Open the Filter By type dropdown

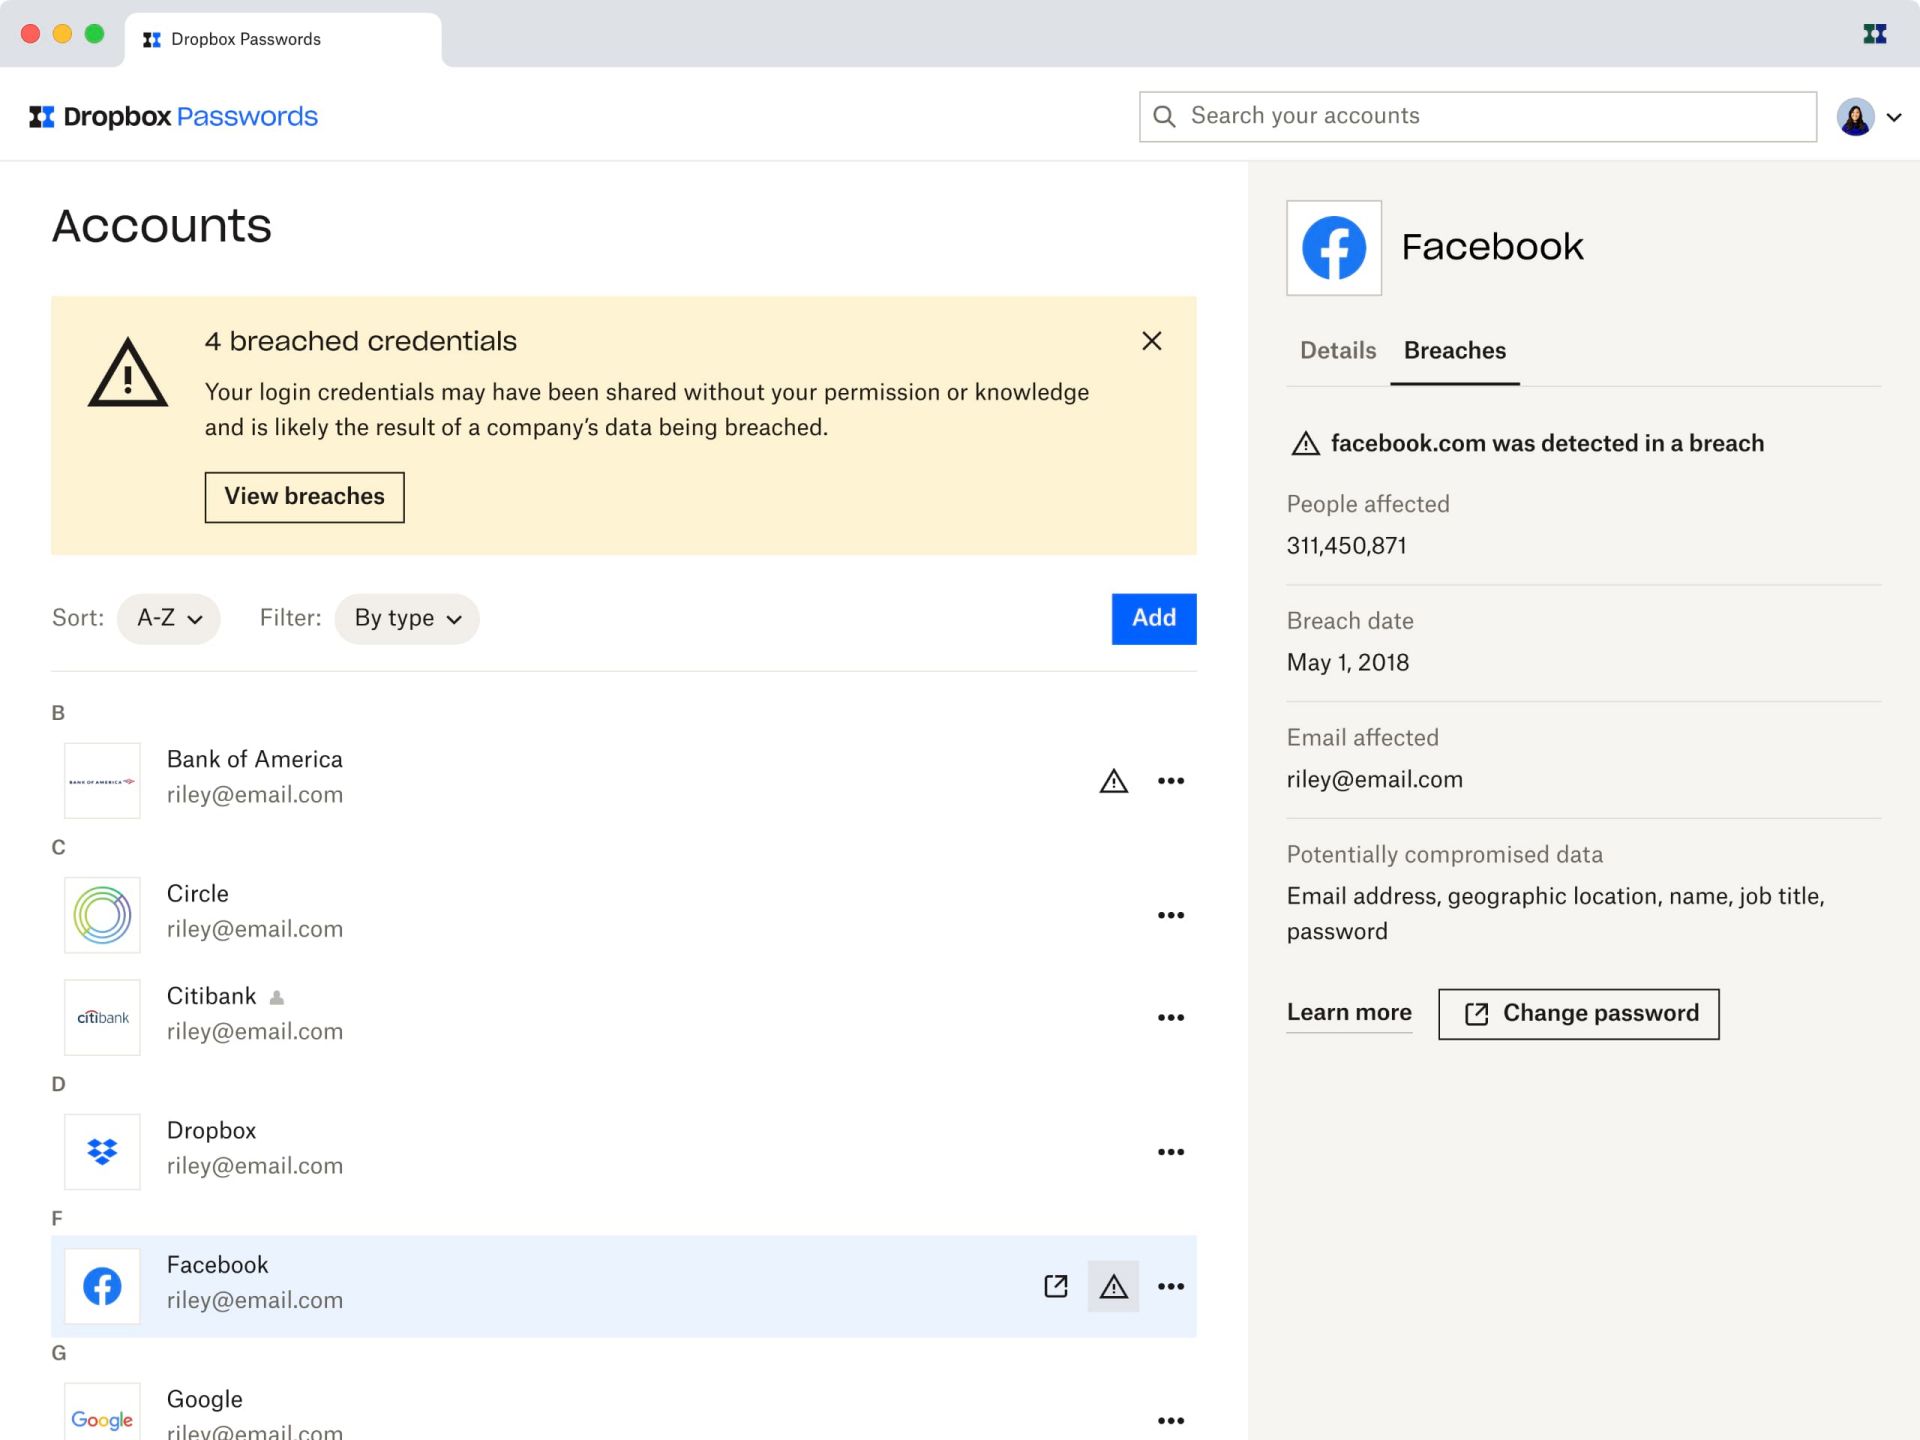tap(406, 618)
